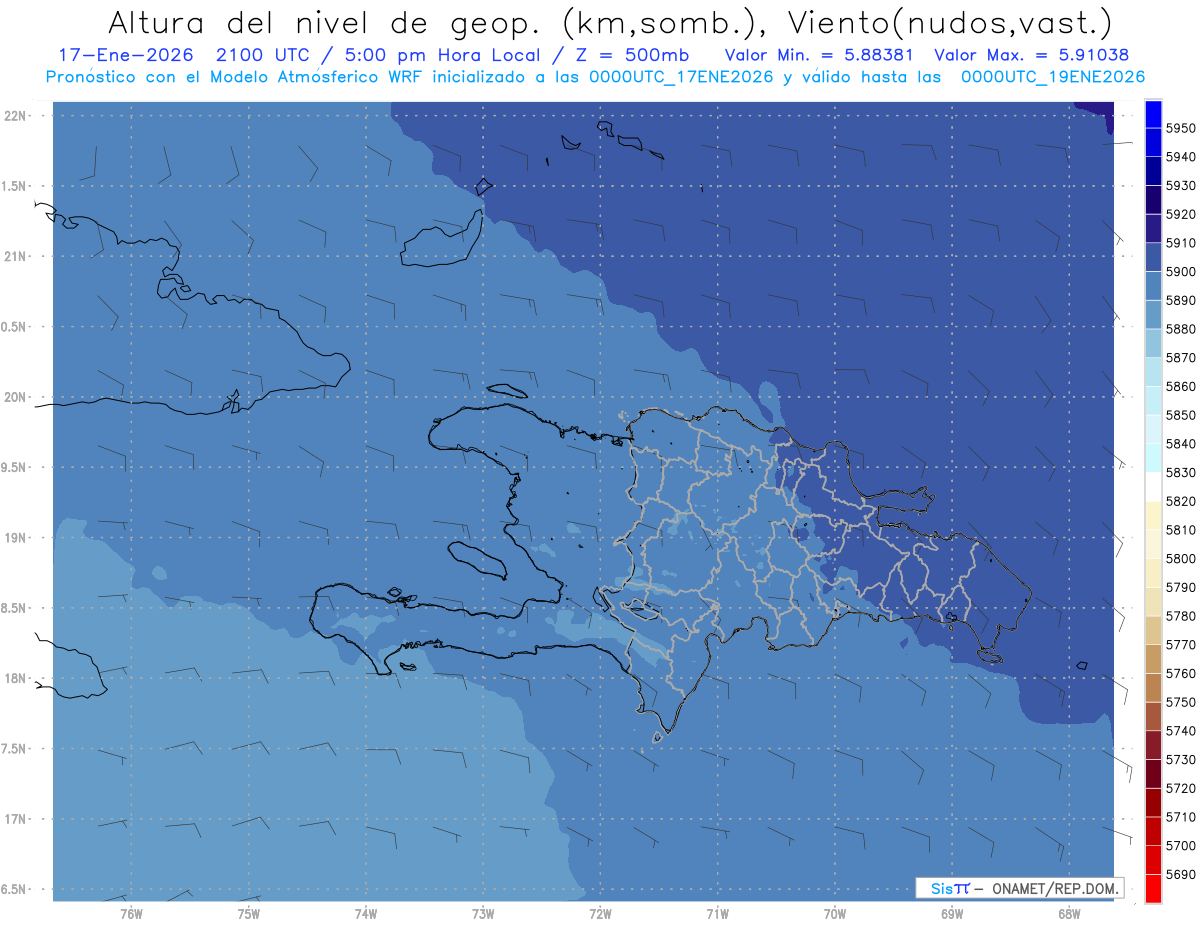Click the '74W' longitude label
Image resolution: width=1200 pixels, height=927 pixels.
pyautogui.click(x=365, y=914)
